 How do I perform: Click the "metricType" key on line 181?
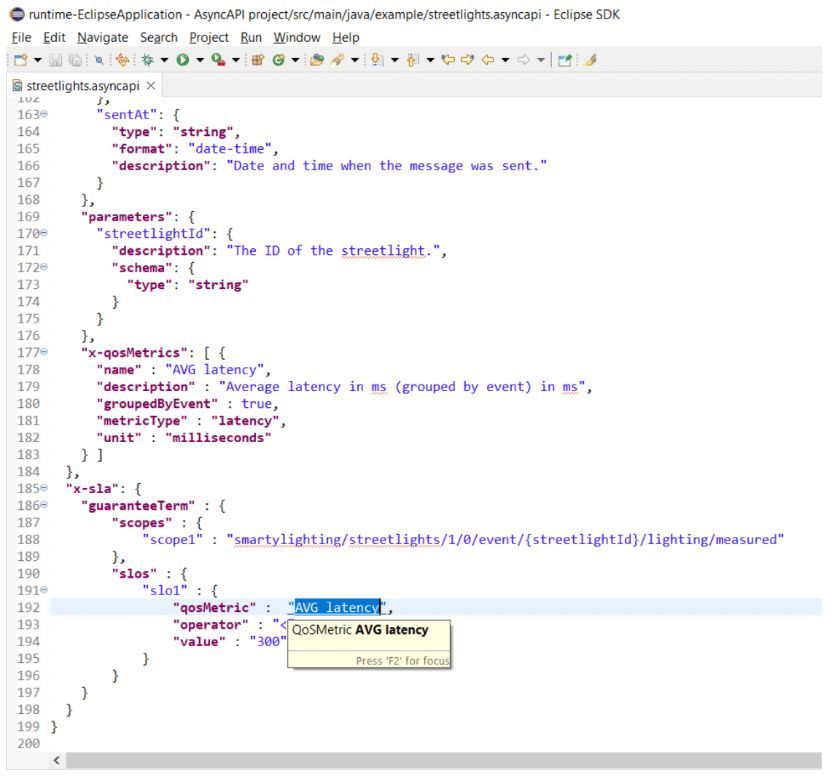(x=142, y=421)
